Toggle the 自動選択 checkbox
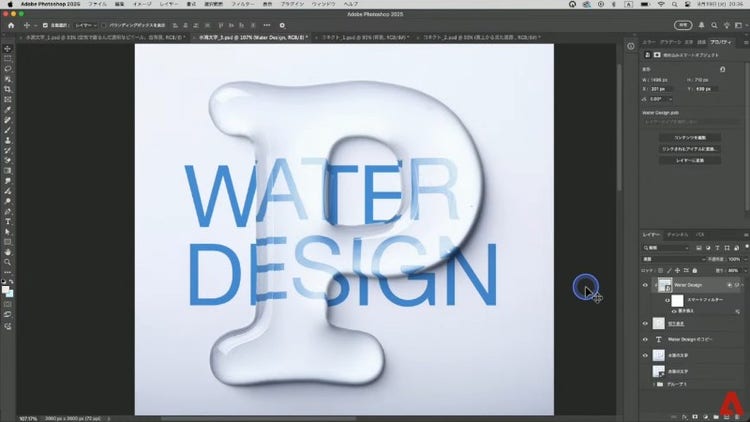The height and width of the screenshot is (422, 750). coord(45,25)
